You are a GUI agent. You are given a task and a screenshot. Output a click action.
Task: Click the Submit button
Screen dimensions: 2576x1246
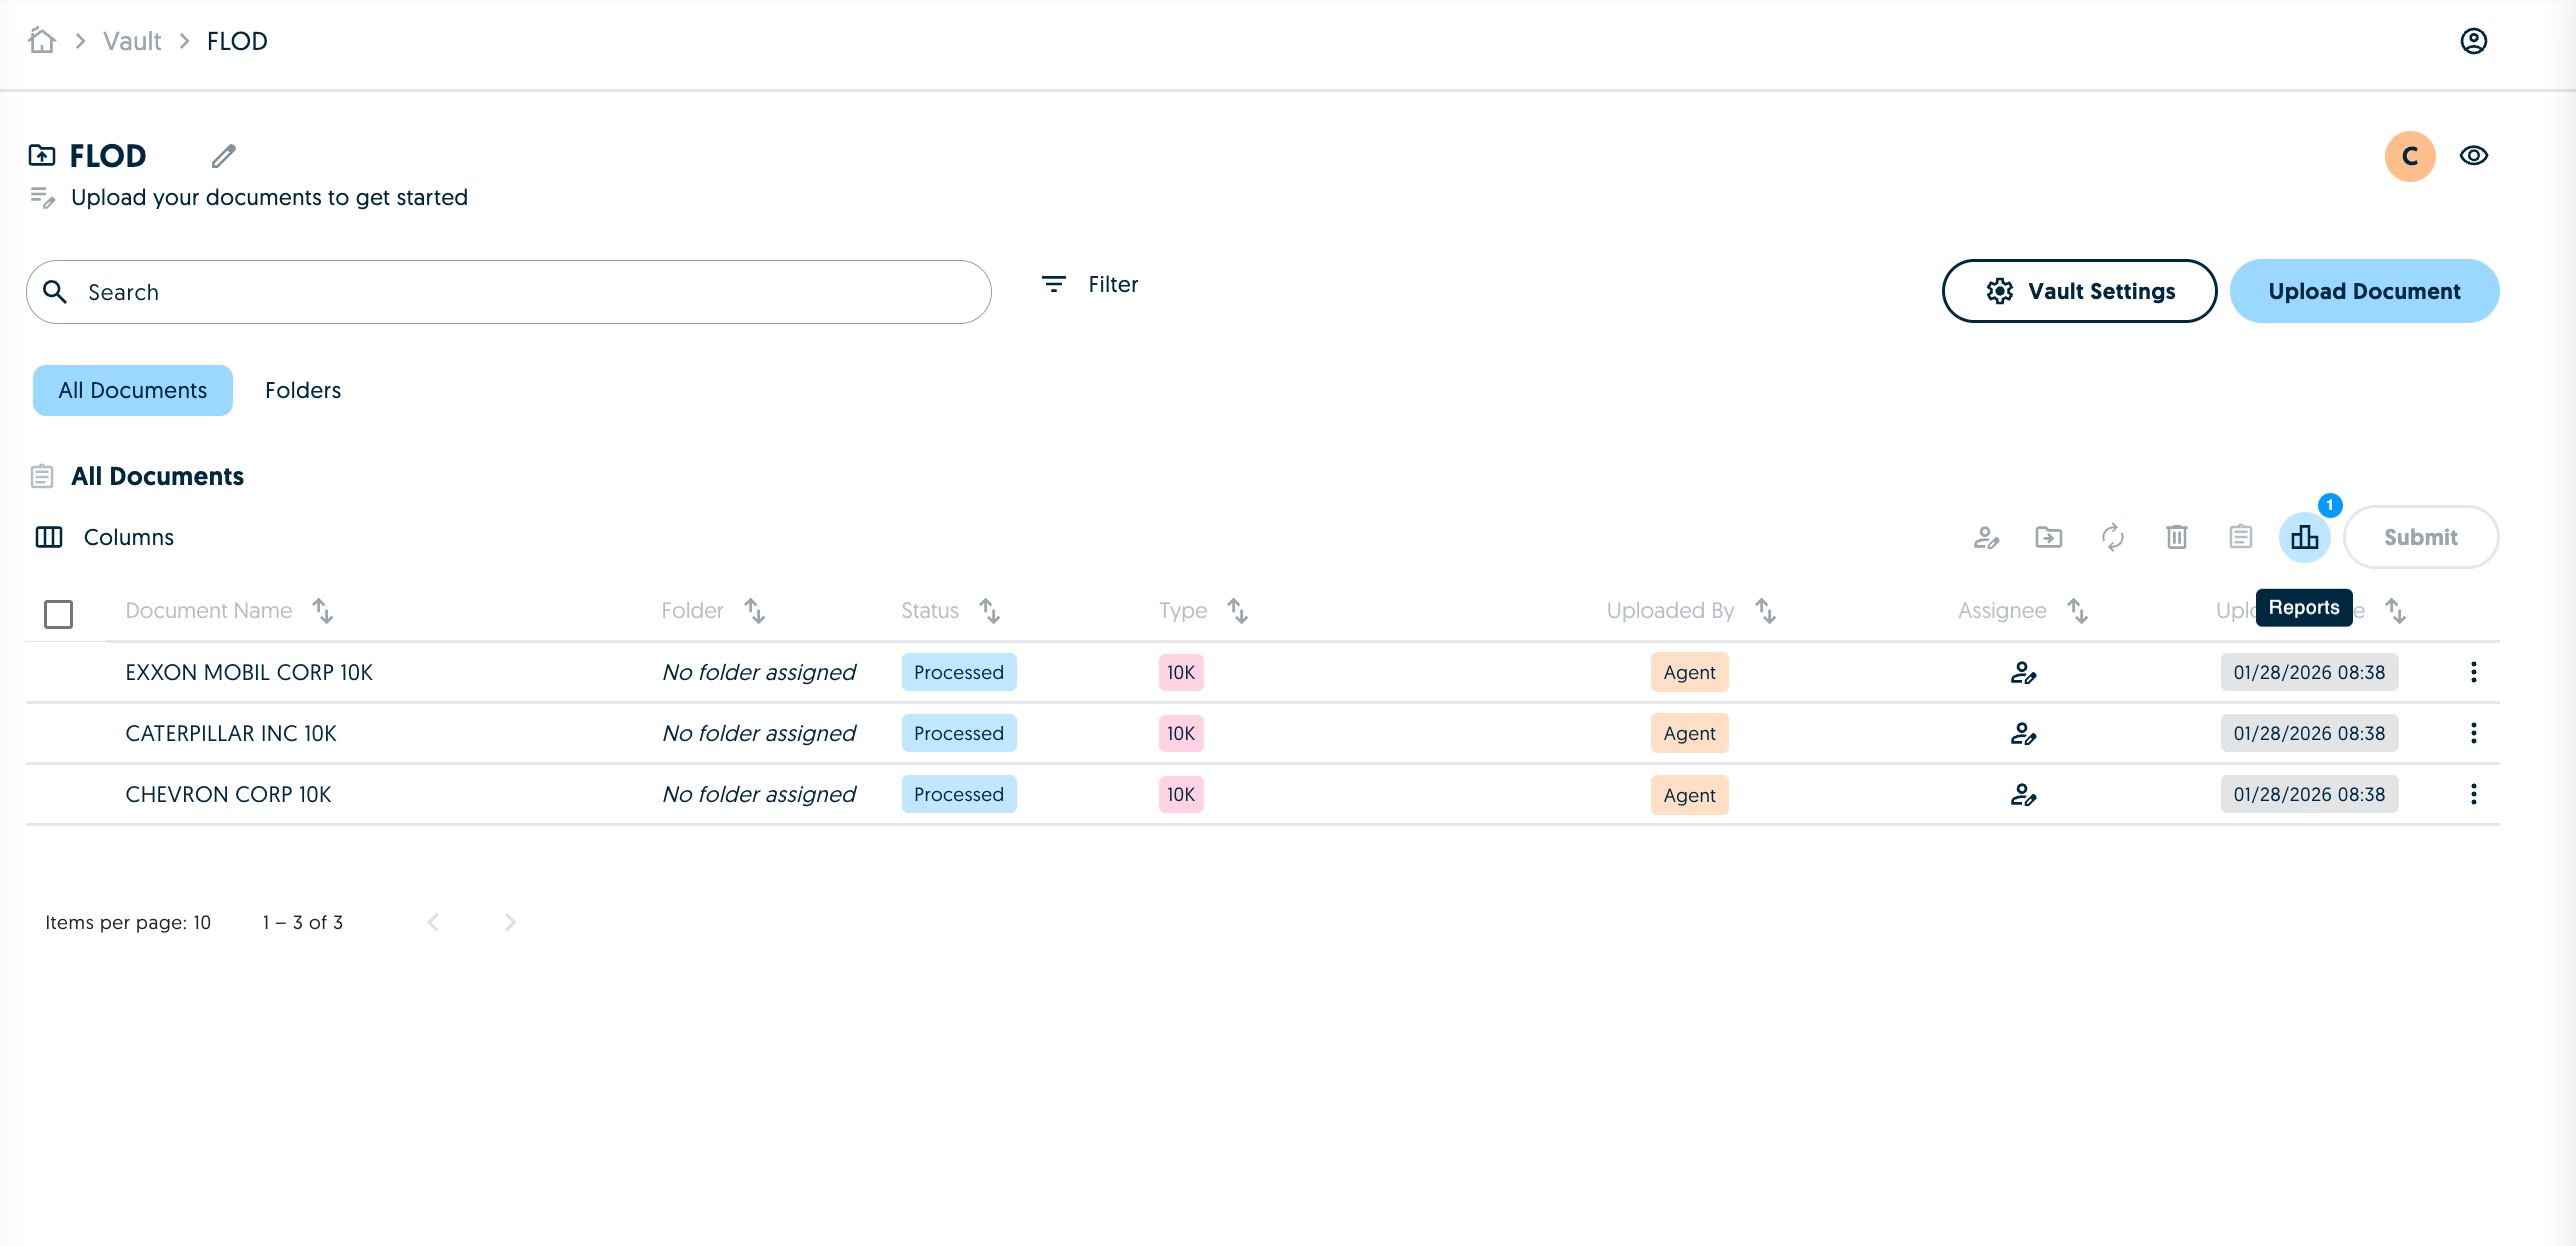click(x=2421, y=538)
